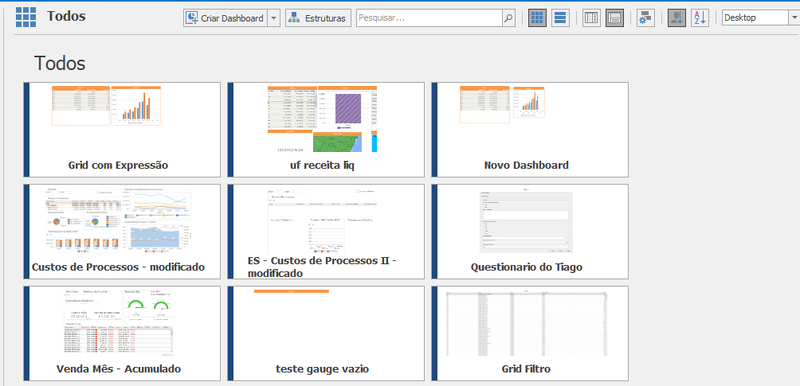800x386 pixels.
Task: Open the Criar Dashboard dropdown arrow
Action: 274,18
